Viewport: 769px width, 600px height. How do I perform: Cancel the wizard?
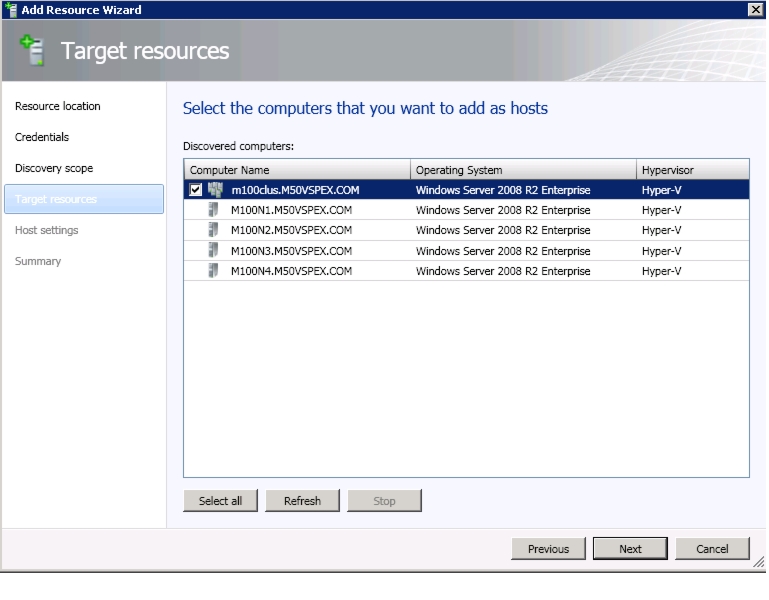point(712,548)
